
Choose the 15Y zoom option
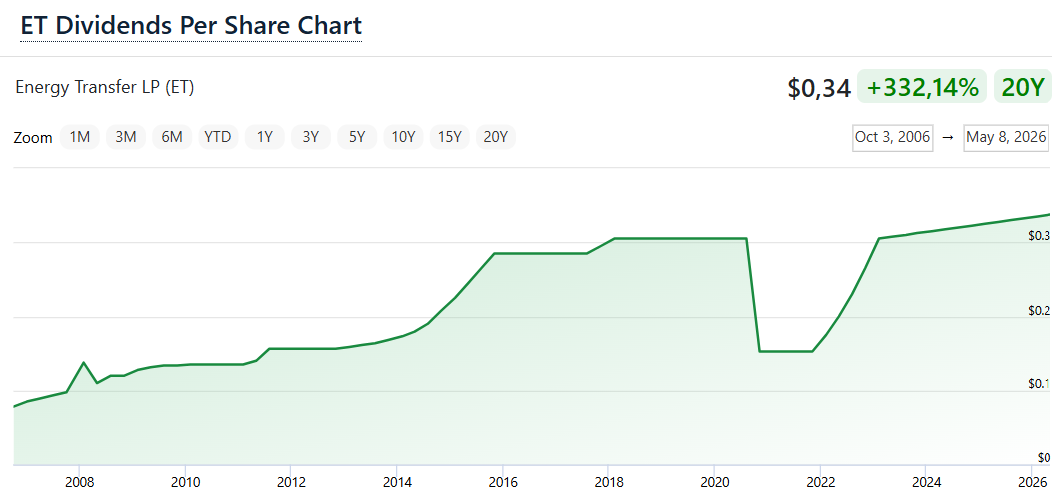[x=450, y=137]
